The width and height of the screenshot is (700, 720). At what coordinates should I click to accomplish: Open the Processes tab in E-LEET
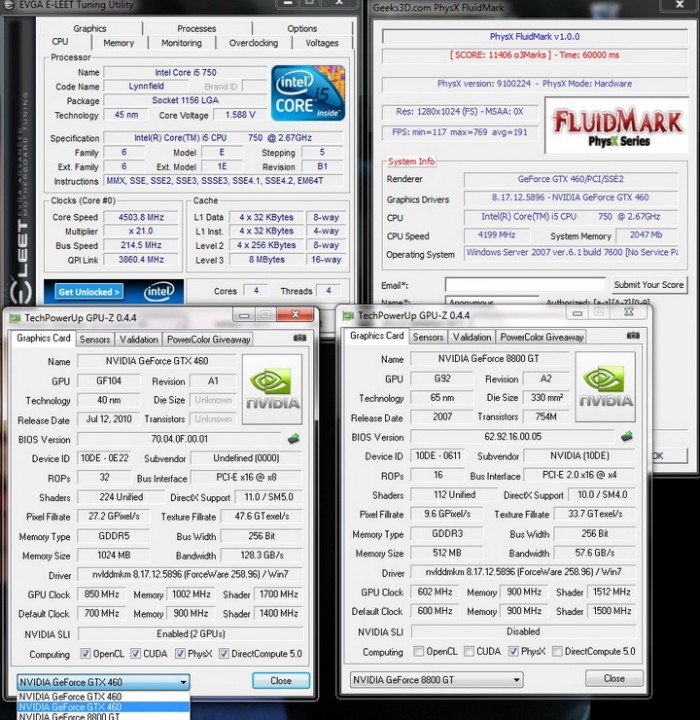(x=197, y=28)
